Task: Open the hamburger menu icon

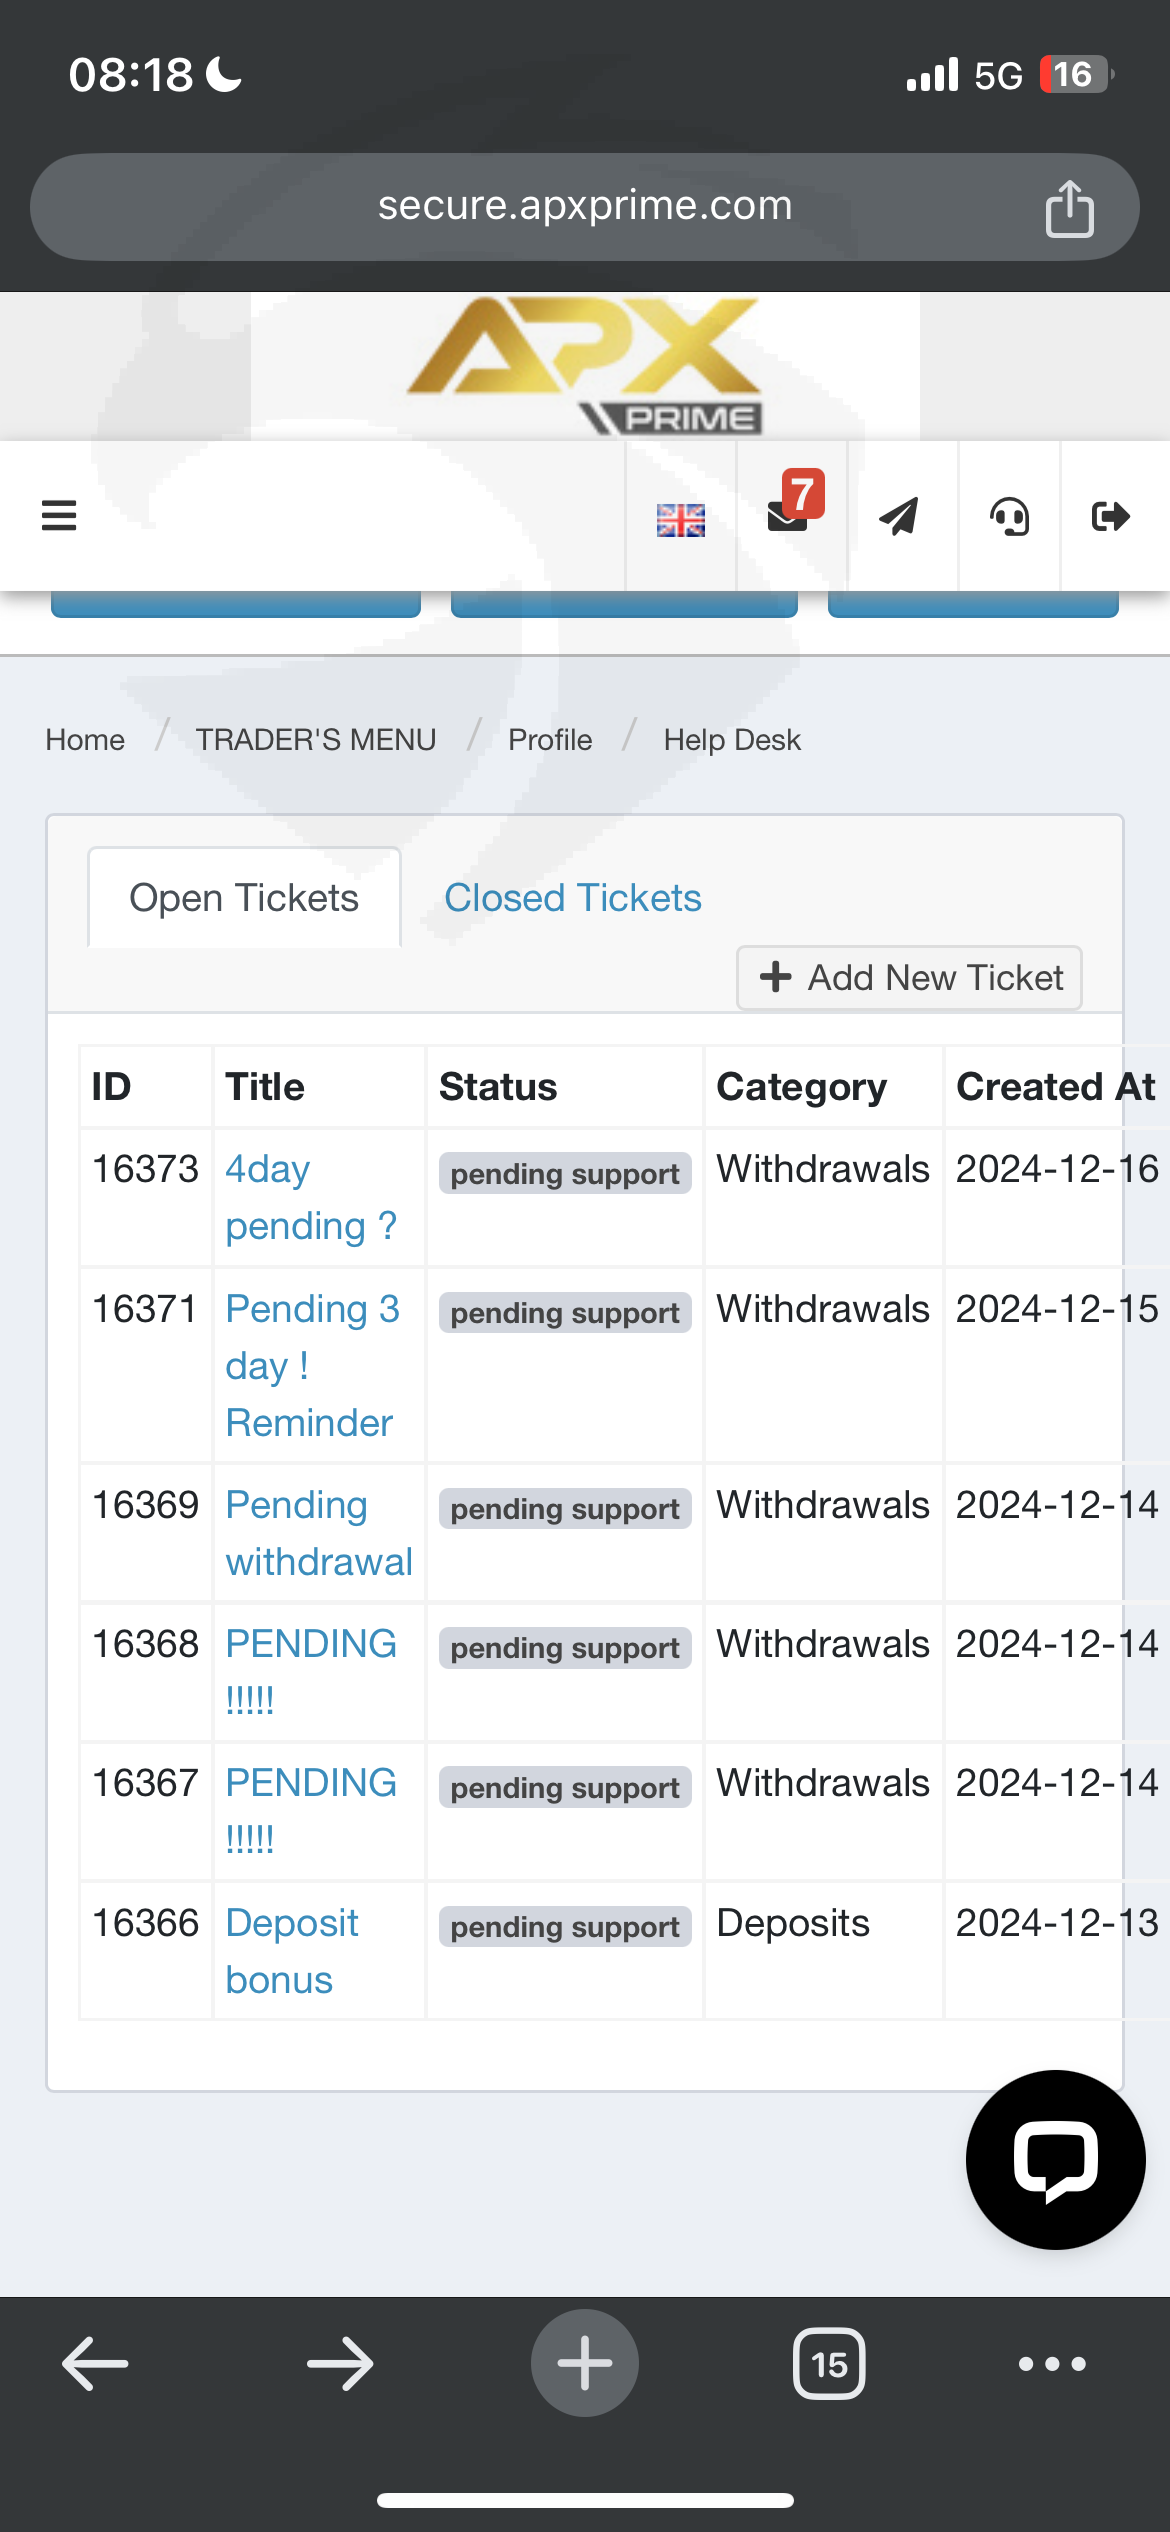Action: click(x=59, y=516)
